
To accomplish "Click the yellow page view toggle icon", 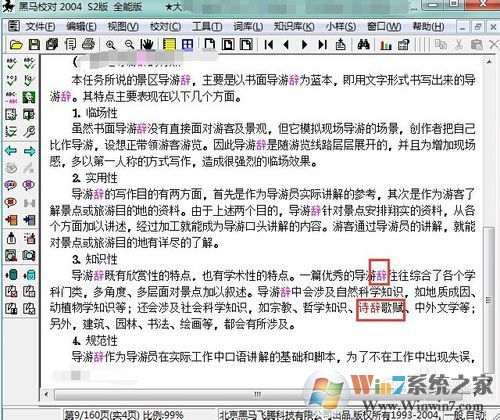I will (x=169, y=44).
